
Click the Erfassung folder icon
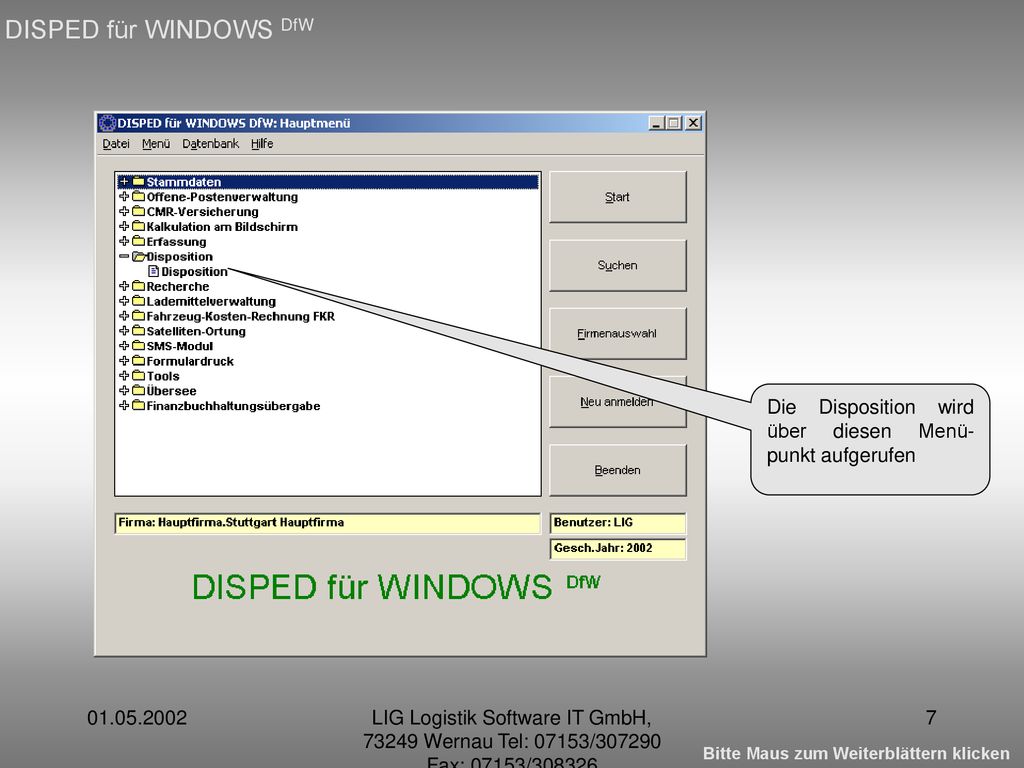(x=138, y=242)
